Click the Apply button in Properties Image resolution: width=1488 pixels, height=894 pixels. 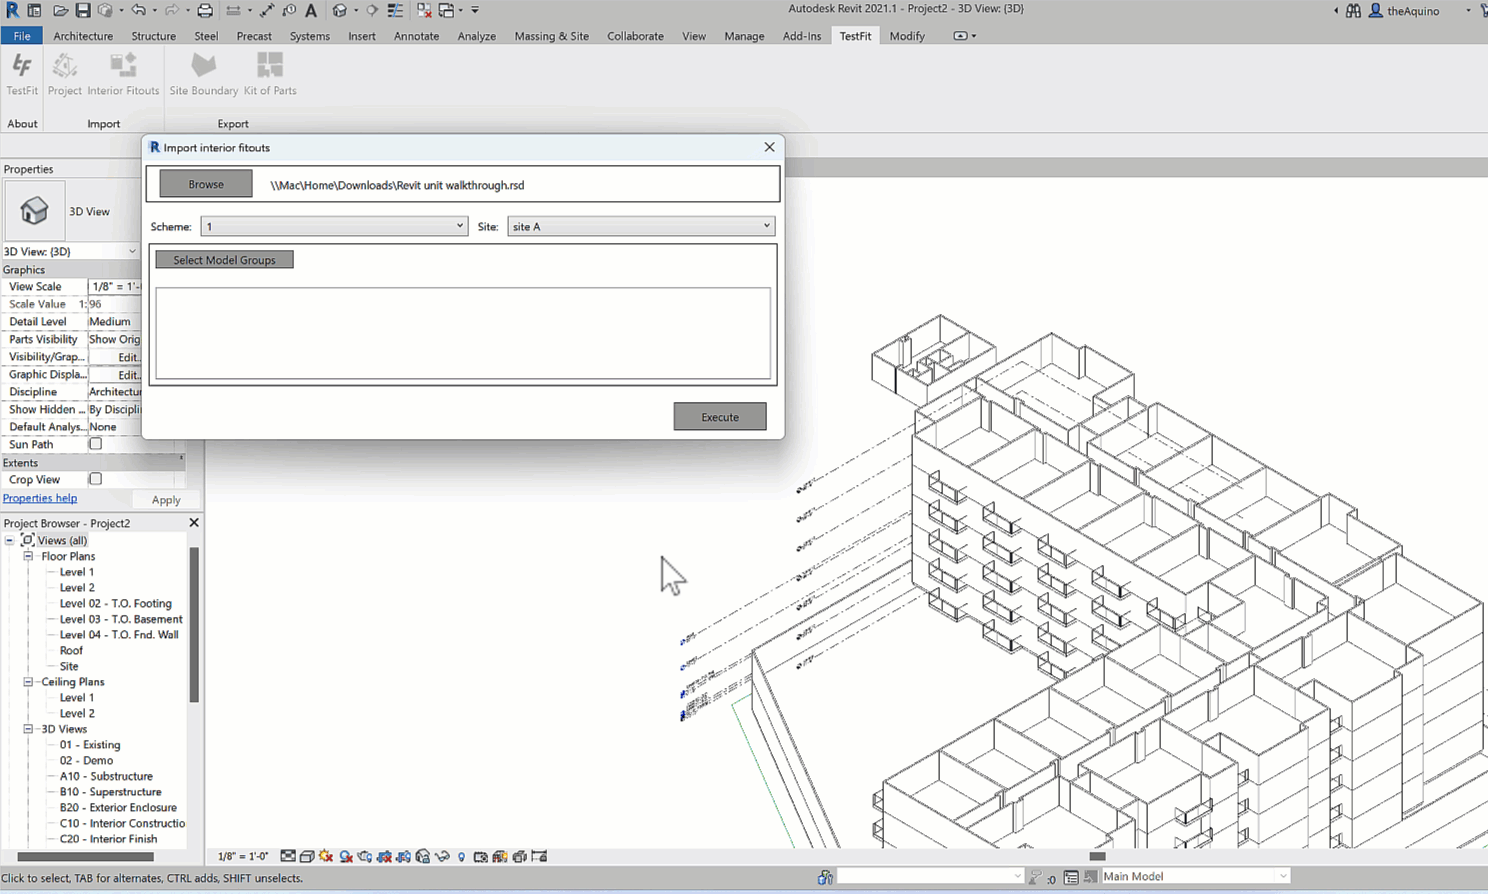click(x=166, y=500)
